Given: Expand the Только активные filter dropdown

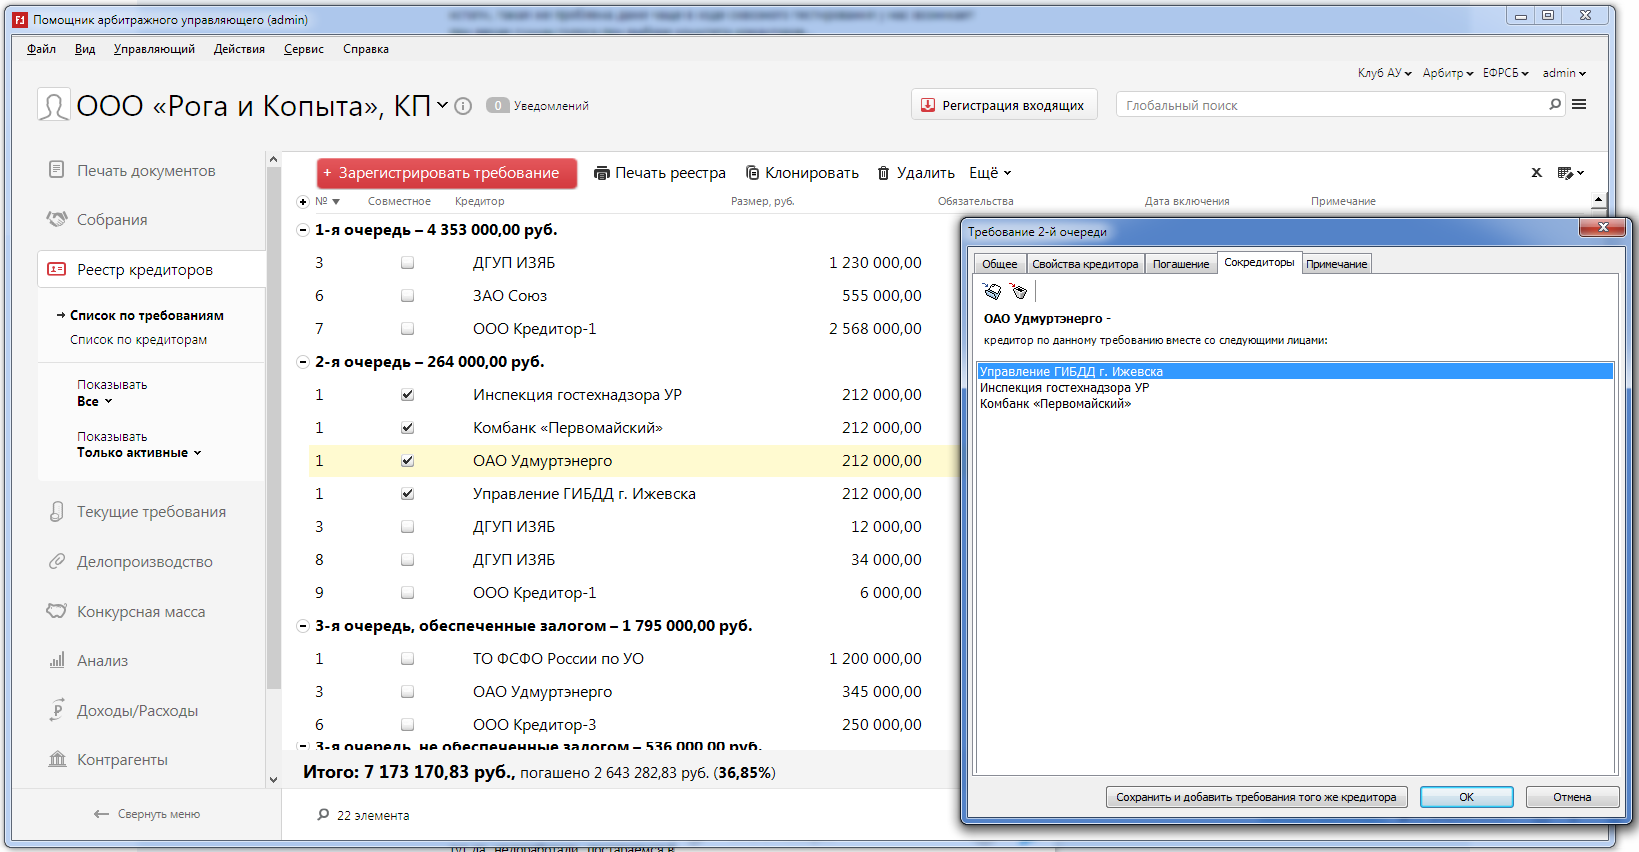Looking at the screenshot, I should click(139, 453).
